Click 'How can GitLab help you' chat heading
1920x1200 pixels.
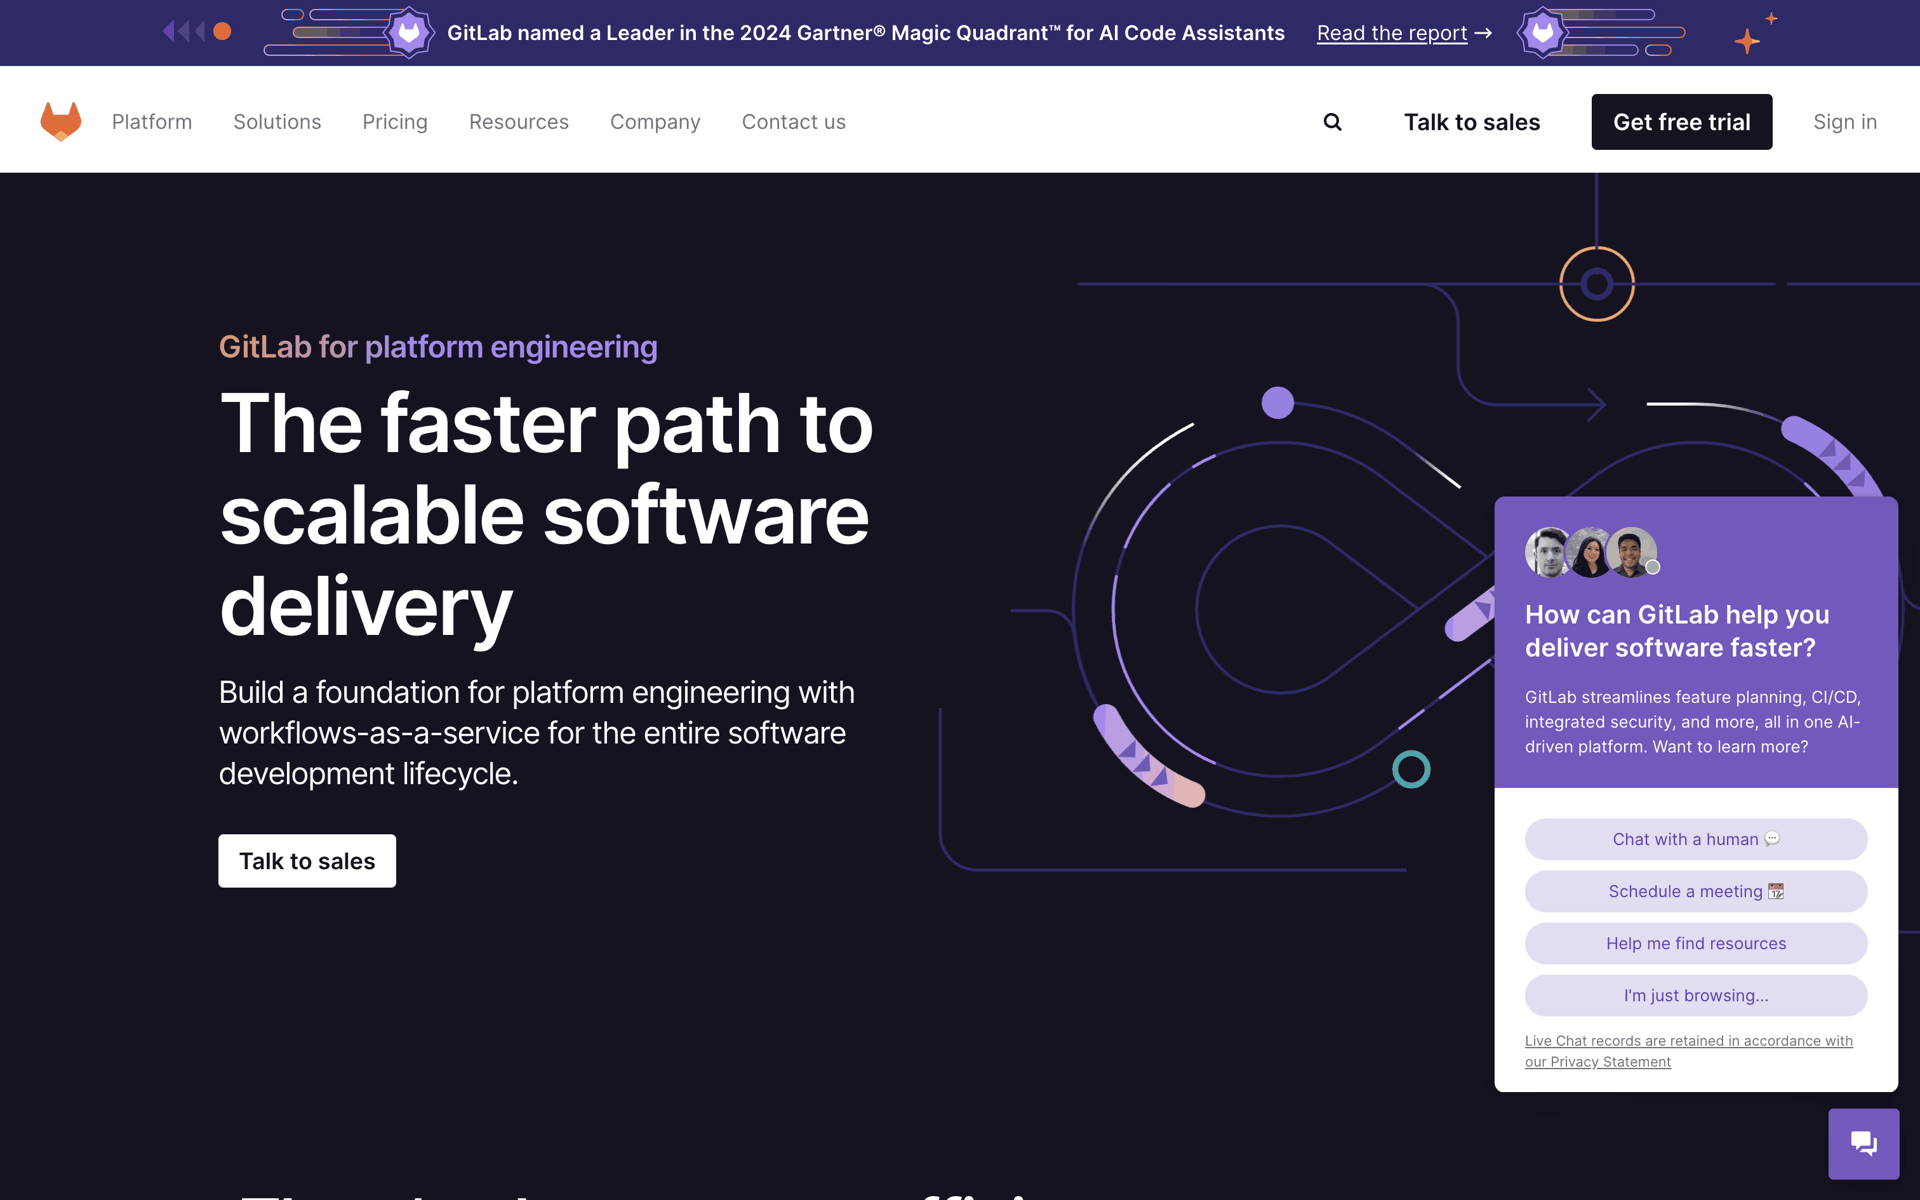coord(1677,631)
